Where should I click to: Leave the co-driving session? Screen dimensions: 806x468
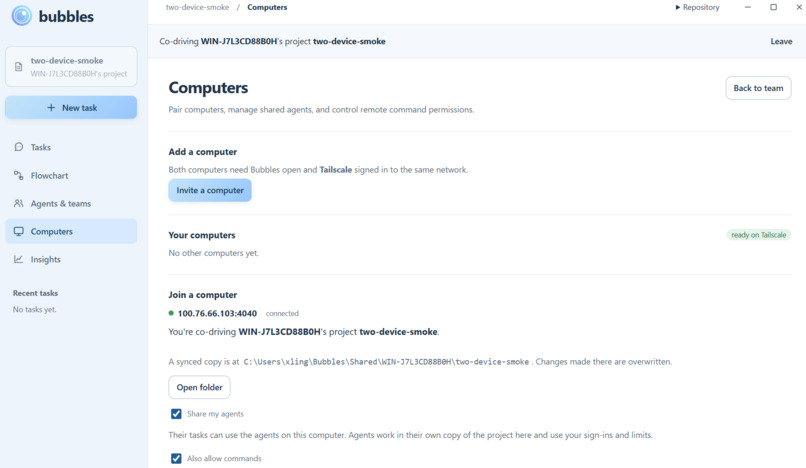pyautogui.click(x=781, y=41)
